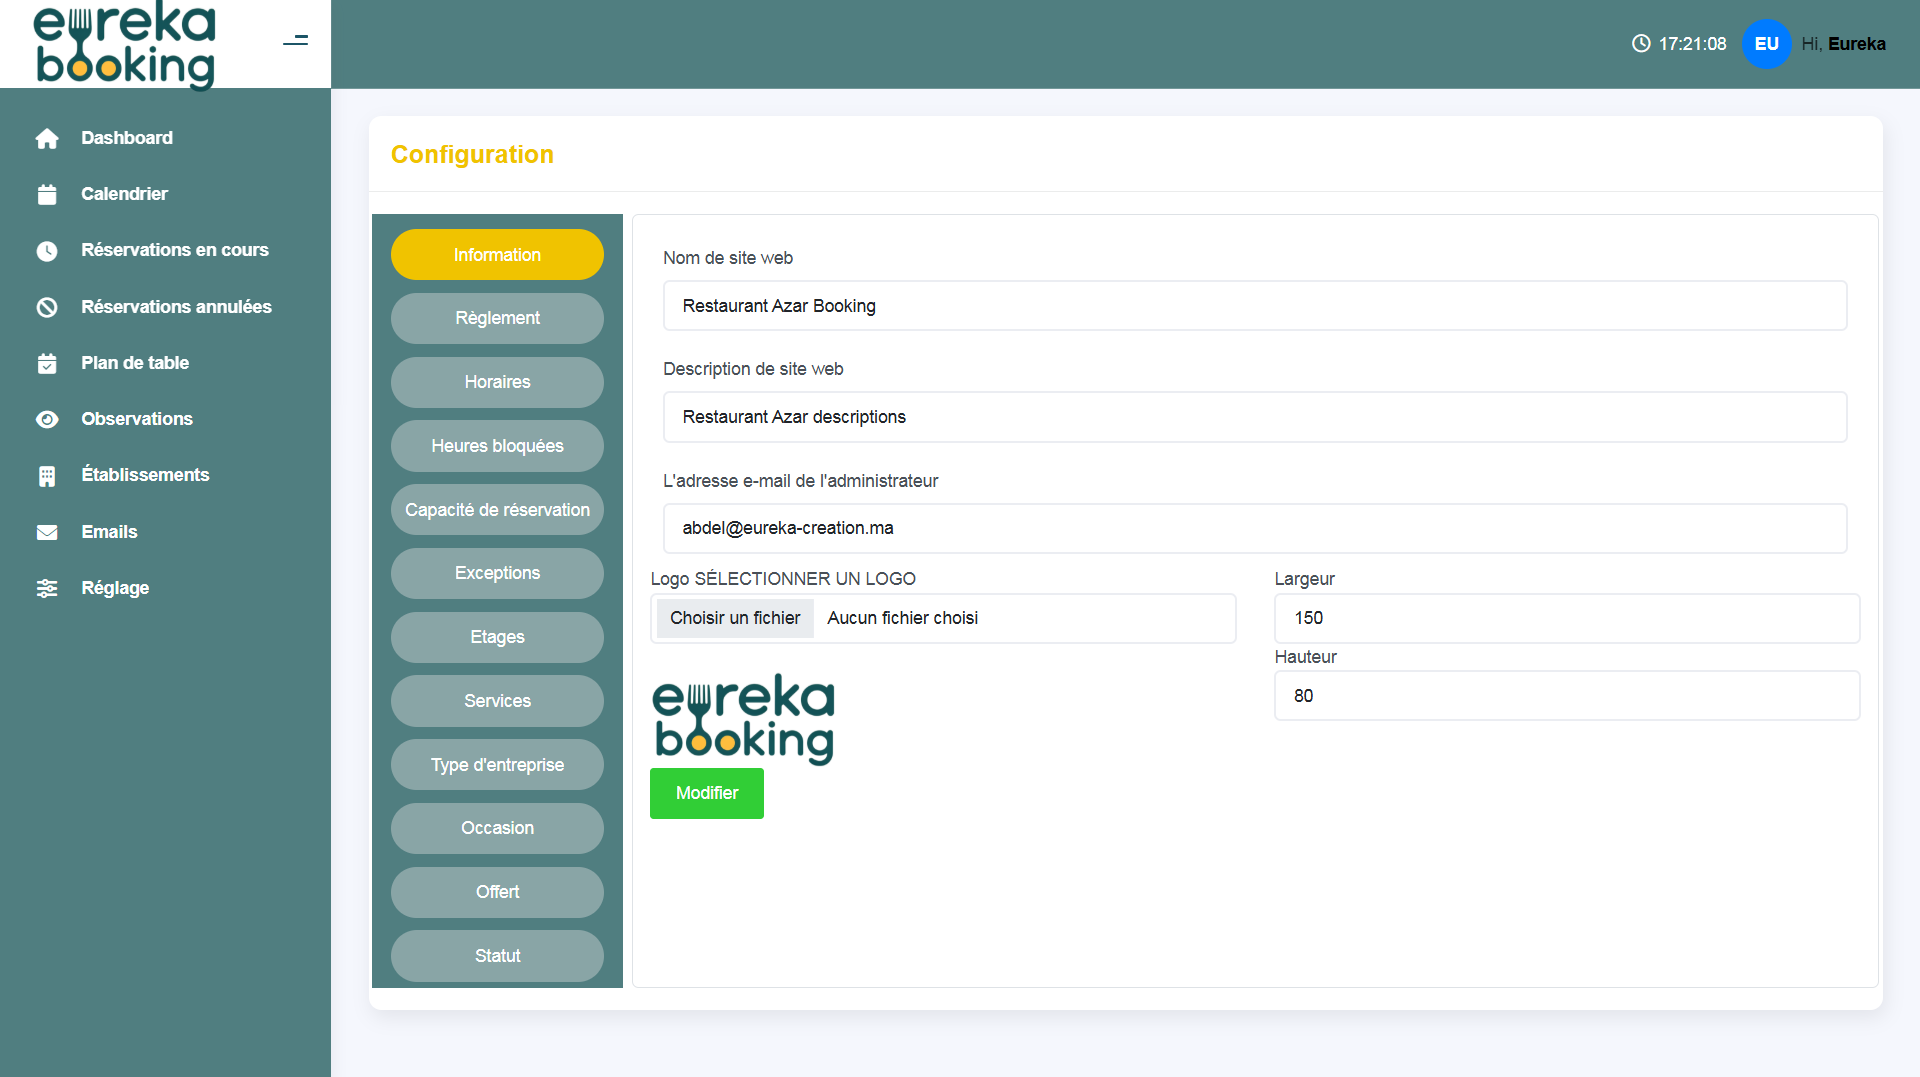Click the Établissements building icon
The width and height of the screenshot is (1920, 1077).
coord(47,476)
